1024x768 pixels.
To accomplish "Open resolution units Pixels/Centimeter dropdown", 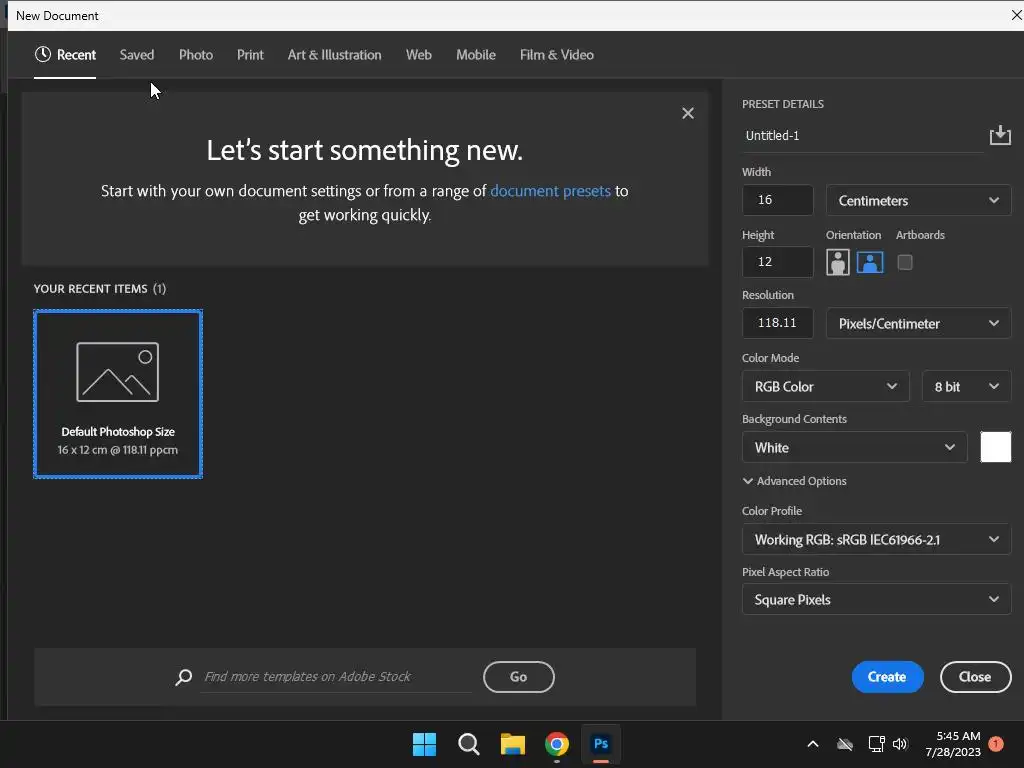I will [918, 323].
